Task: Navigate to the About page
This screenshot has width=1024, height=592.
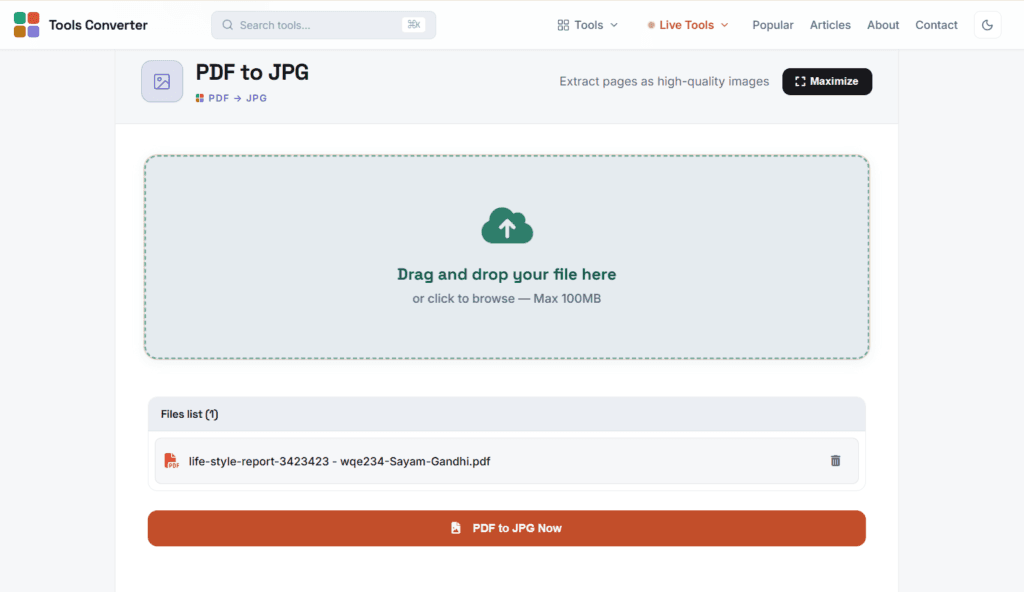Action: [x=883, y=25]
